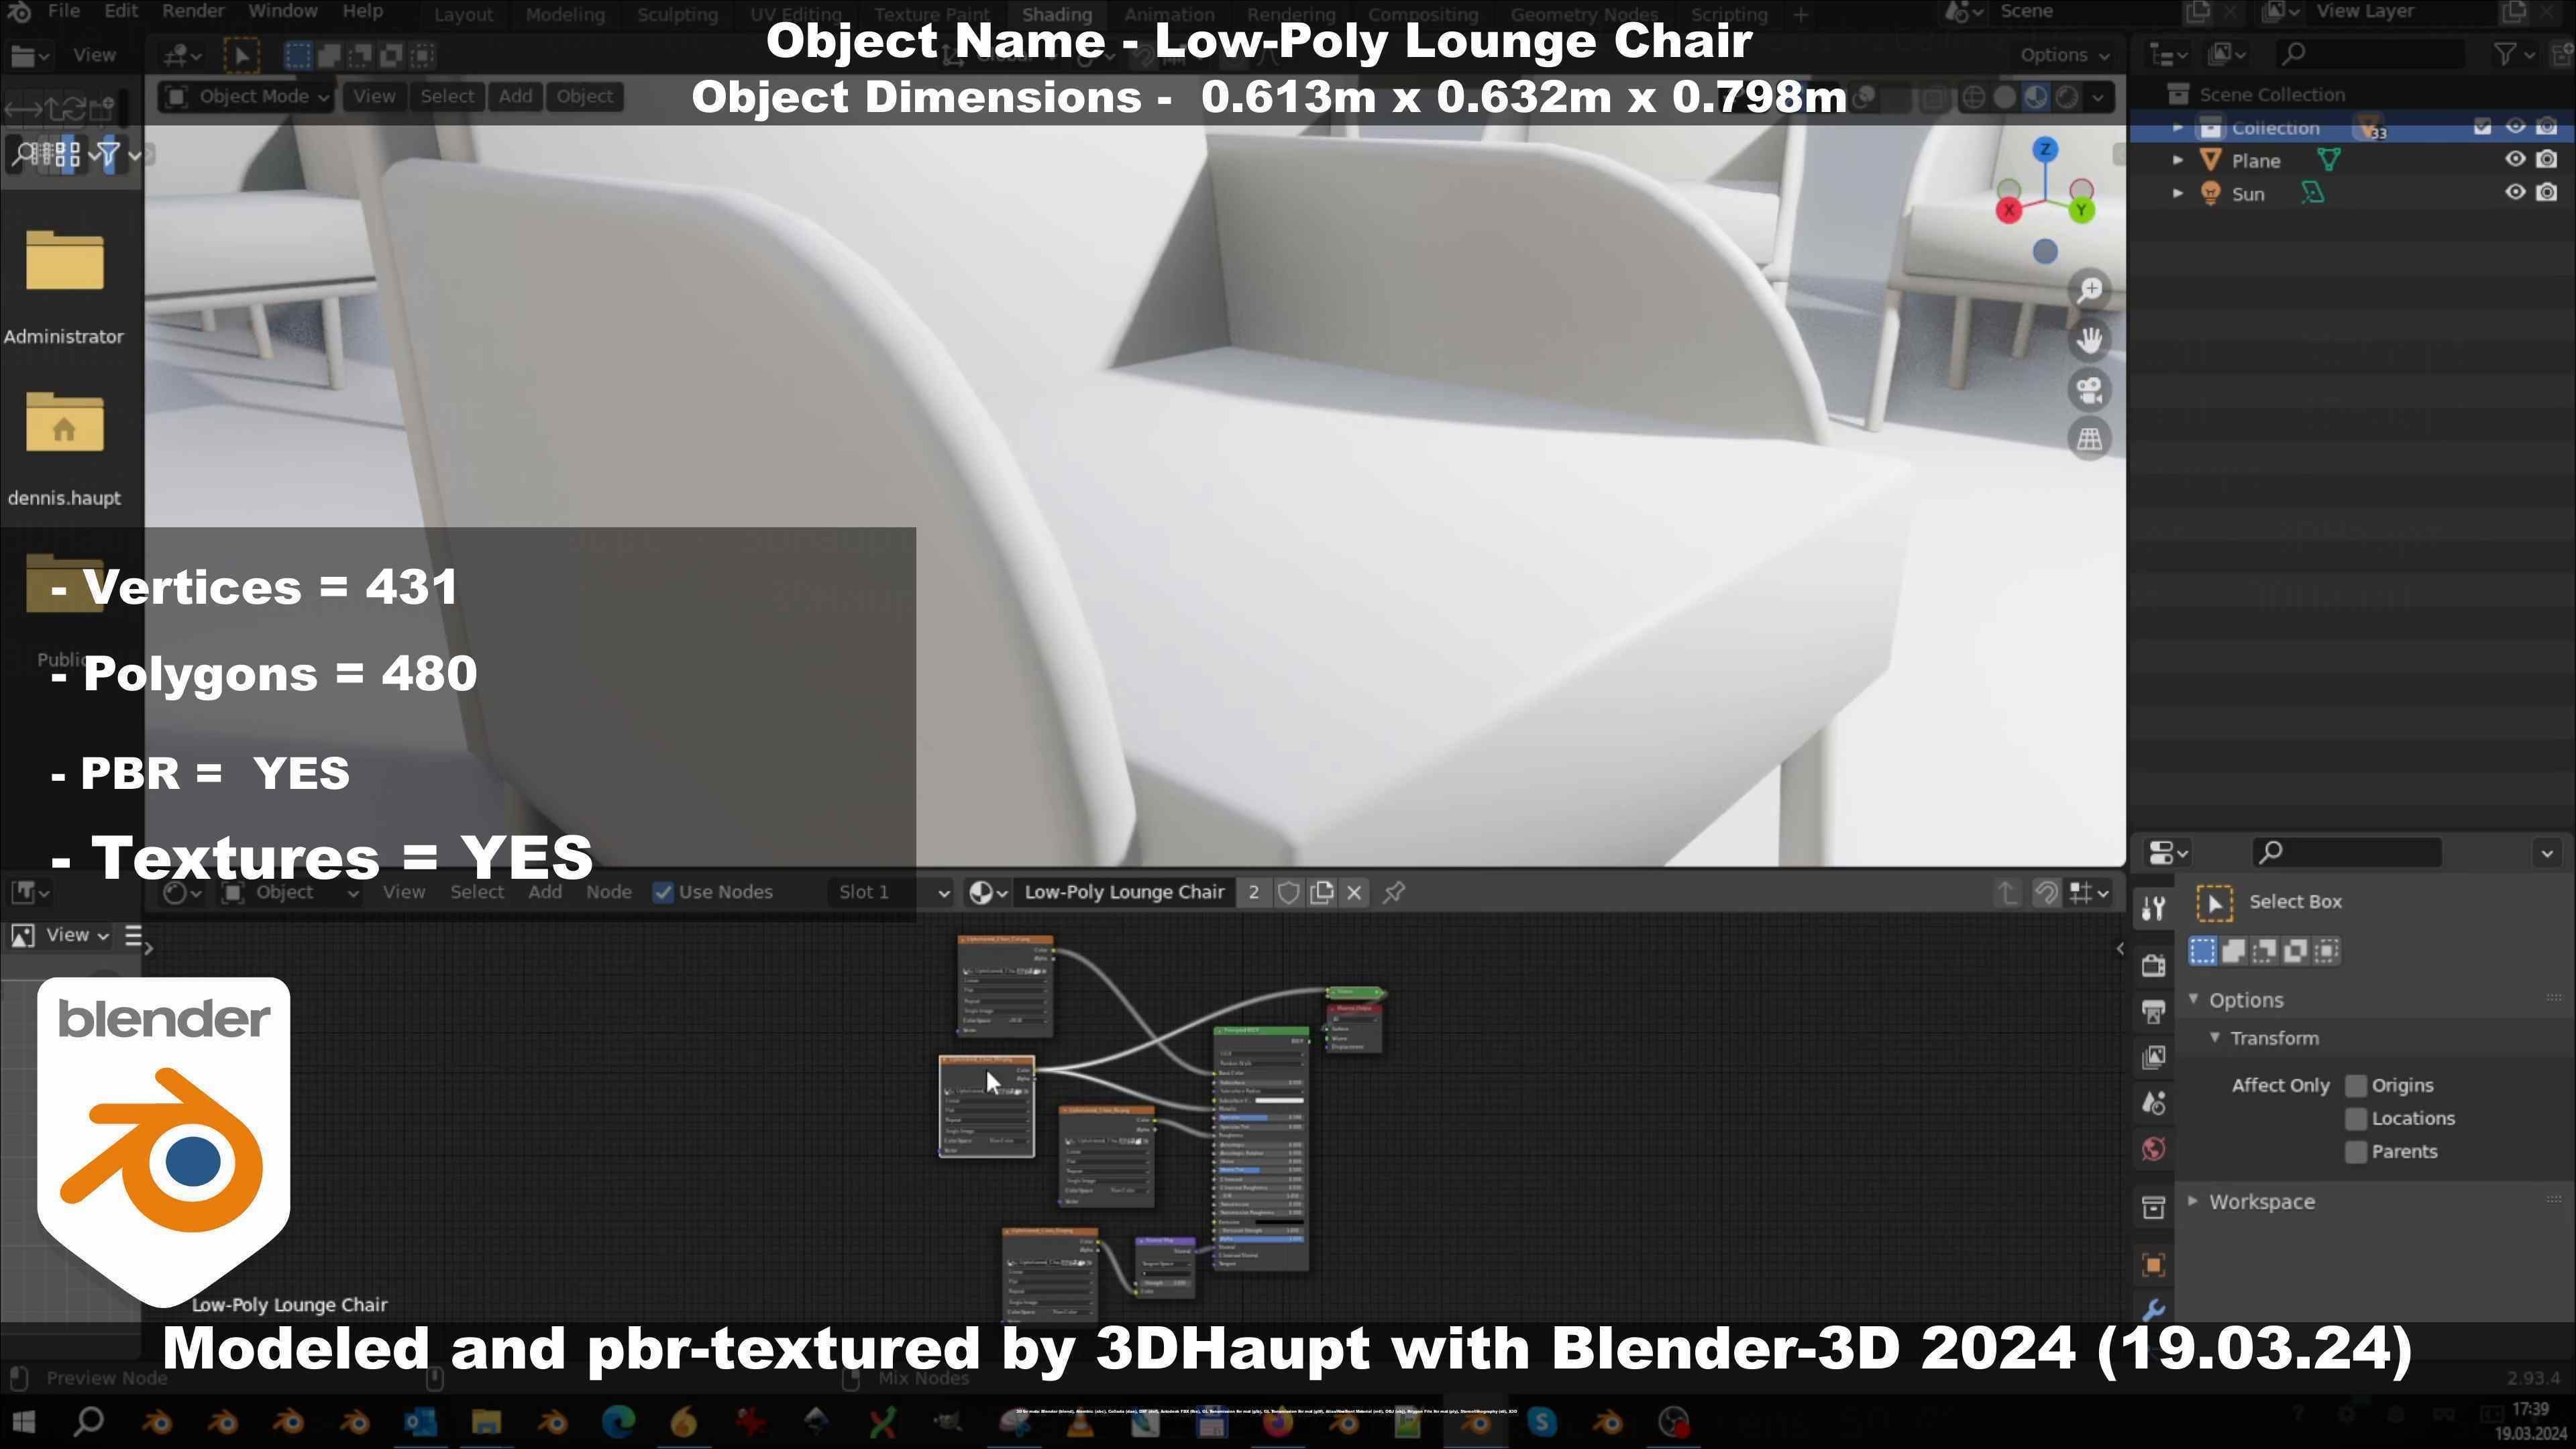This screenshot has width=2576, height=1449.
Task: Open the viewport Object menu button
Action: 585,97
